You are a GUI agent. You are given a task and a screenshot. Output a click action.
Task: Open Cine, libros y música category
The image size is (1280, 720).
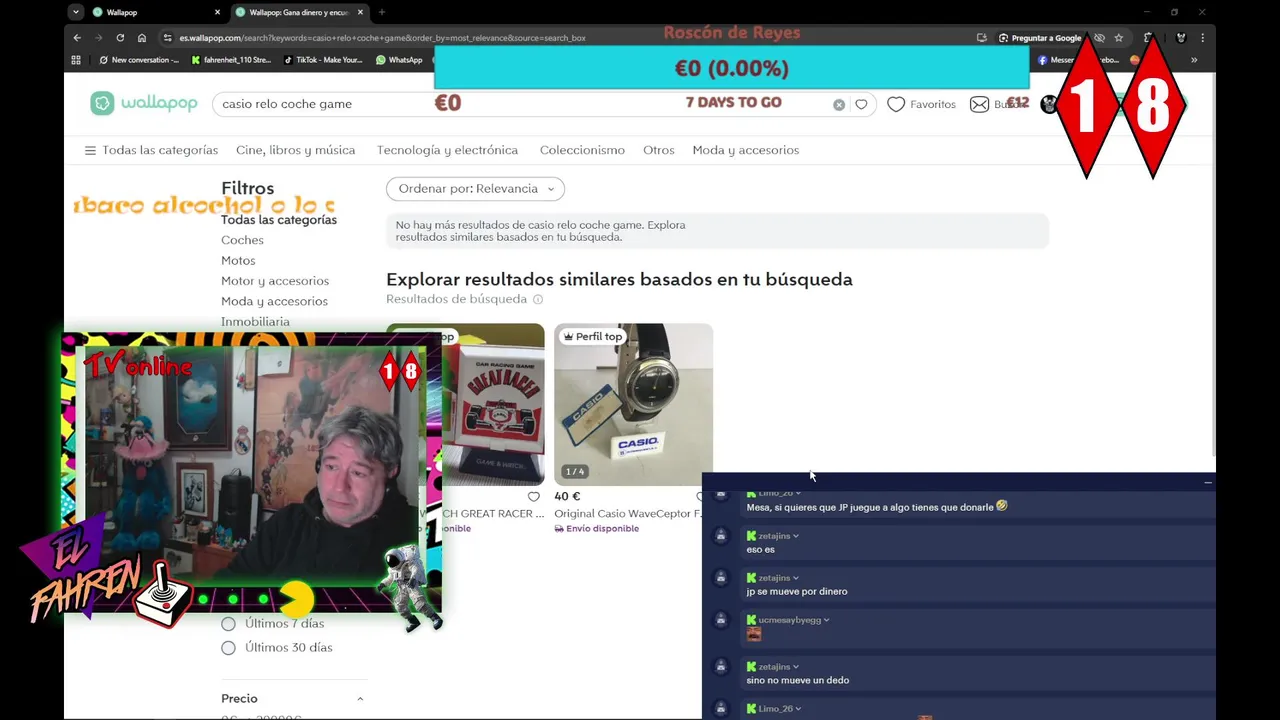coord(296,150)
